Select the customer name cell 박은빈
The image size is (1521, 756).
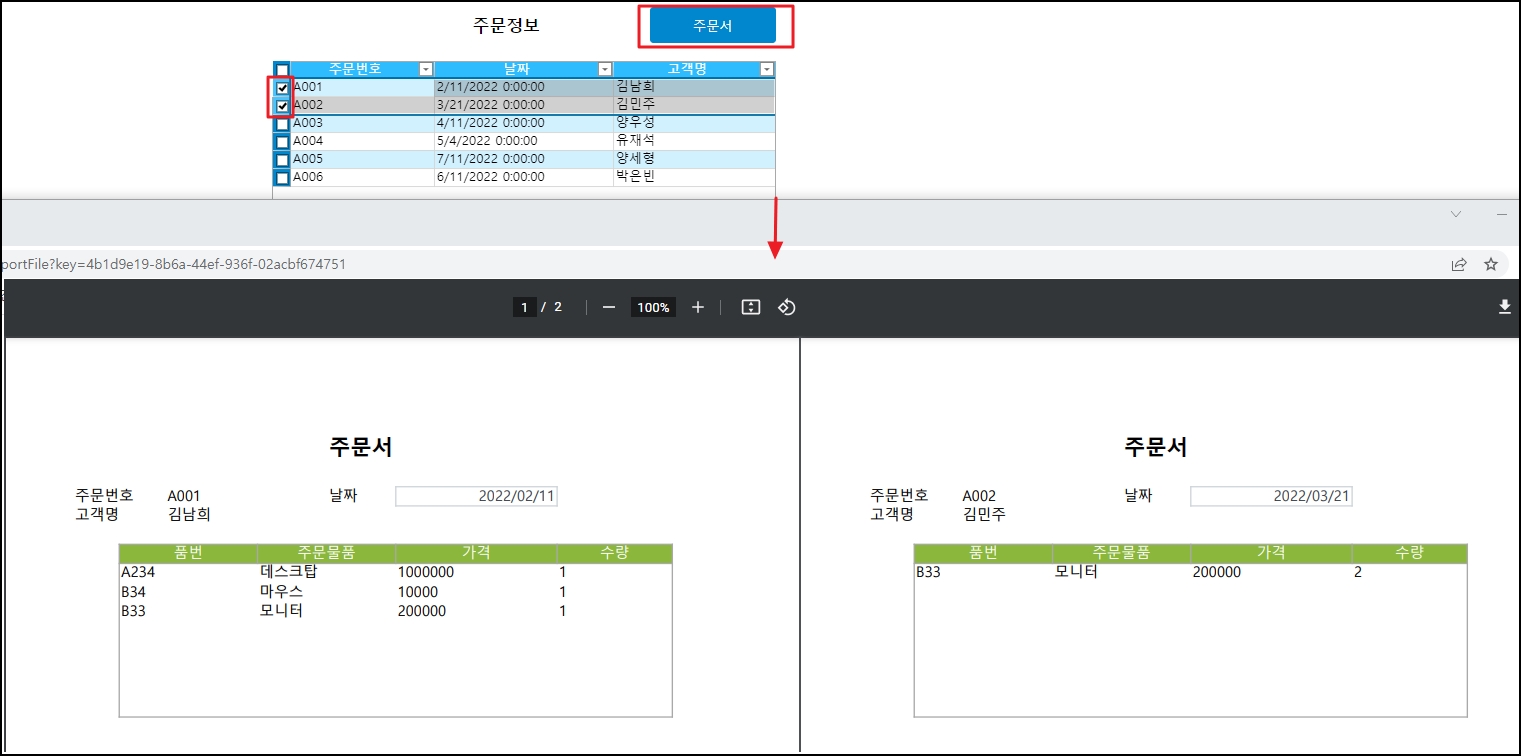point(636,177)
